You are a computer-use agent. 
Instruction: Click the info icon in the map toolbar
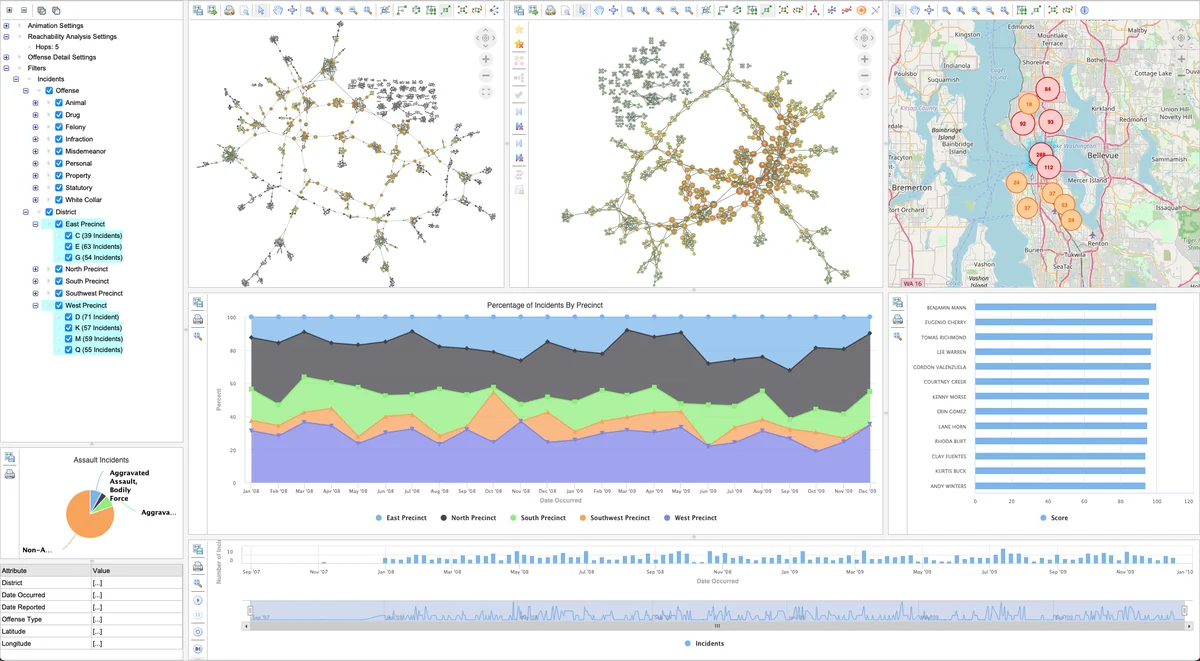coord(1084,10)
